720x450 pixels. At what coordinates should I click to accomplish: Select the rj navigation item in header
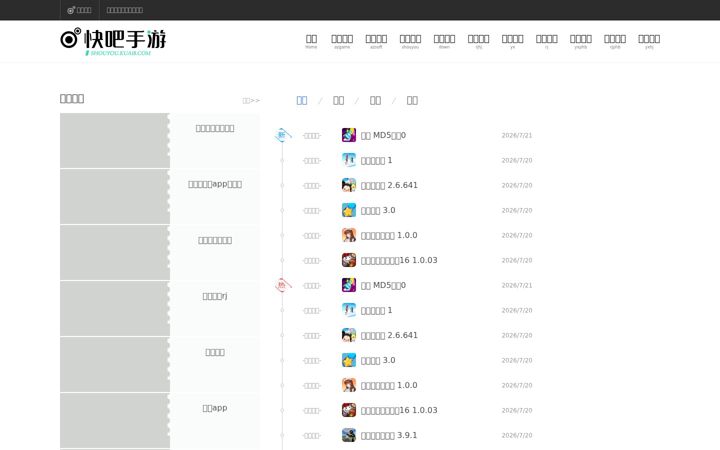point(546,41)
